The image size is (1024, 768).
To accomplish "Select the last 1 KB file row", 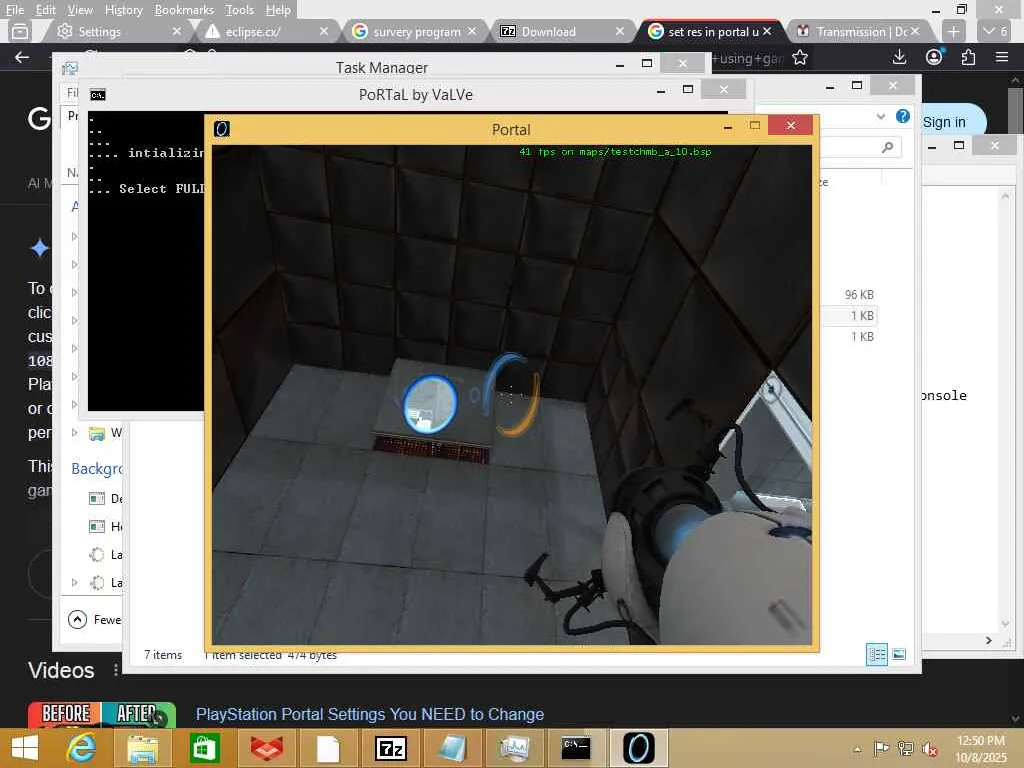I will [x=849, y=336].
